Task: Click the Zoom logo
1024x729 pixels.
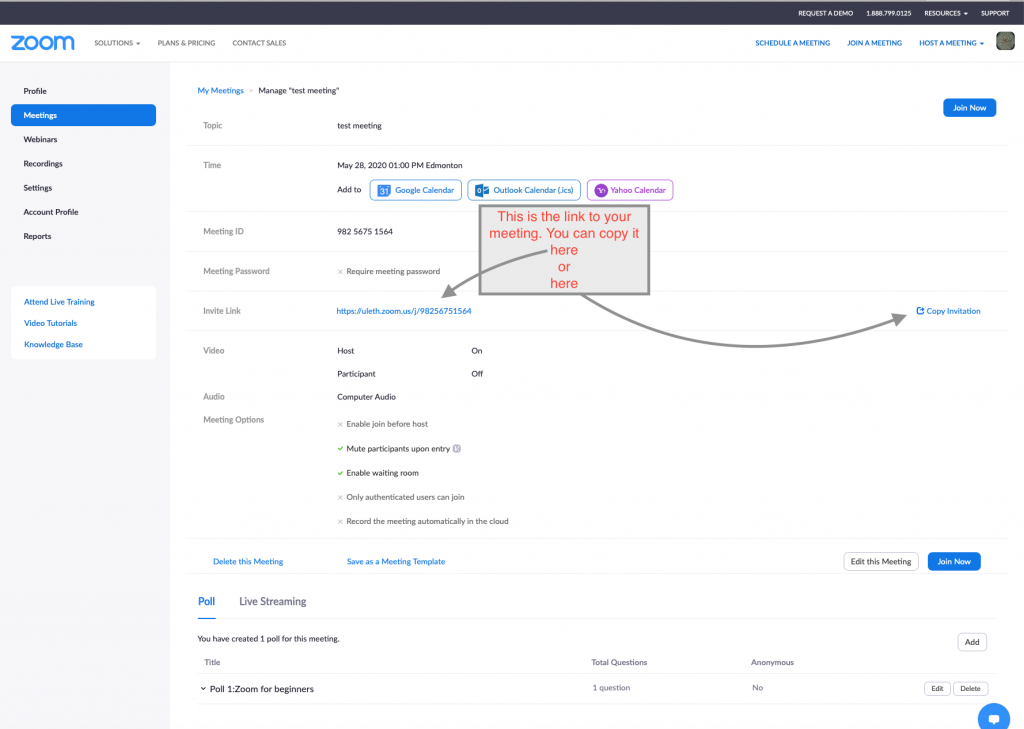Action: point(42,43)
